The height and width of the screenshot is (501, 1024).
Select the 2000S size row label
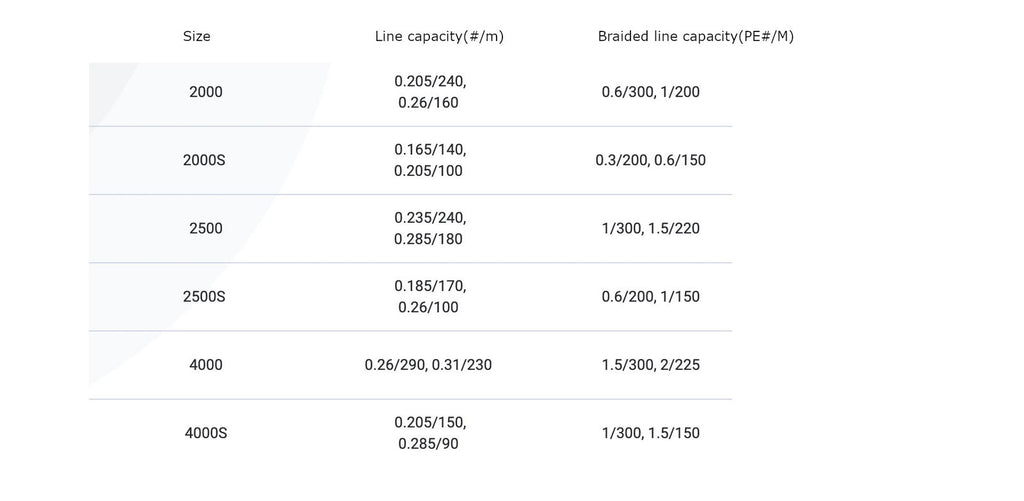click(x=206, y=160)
